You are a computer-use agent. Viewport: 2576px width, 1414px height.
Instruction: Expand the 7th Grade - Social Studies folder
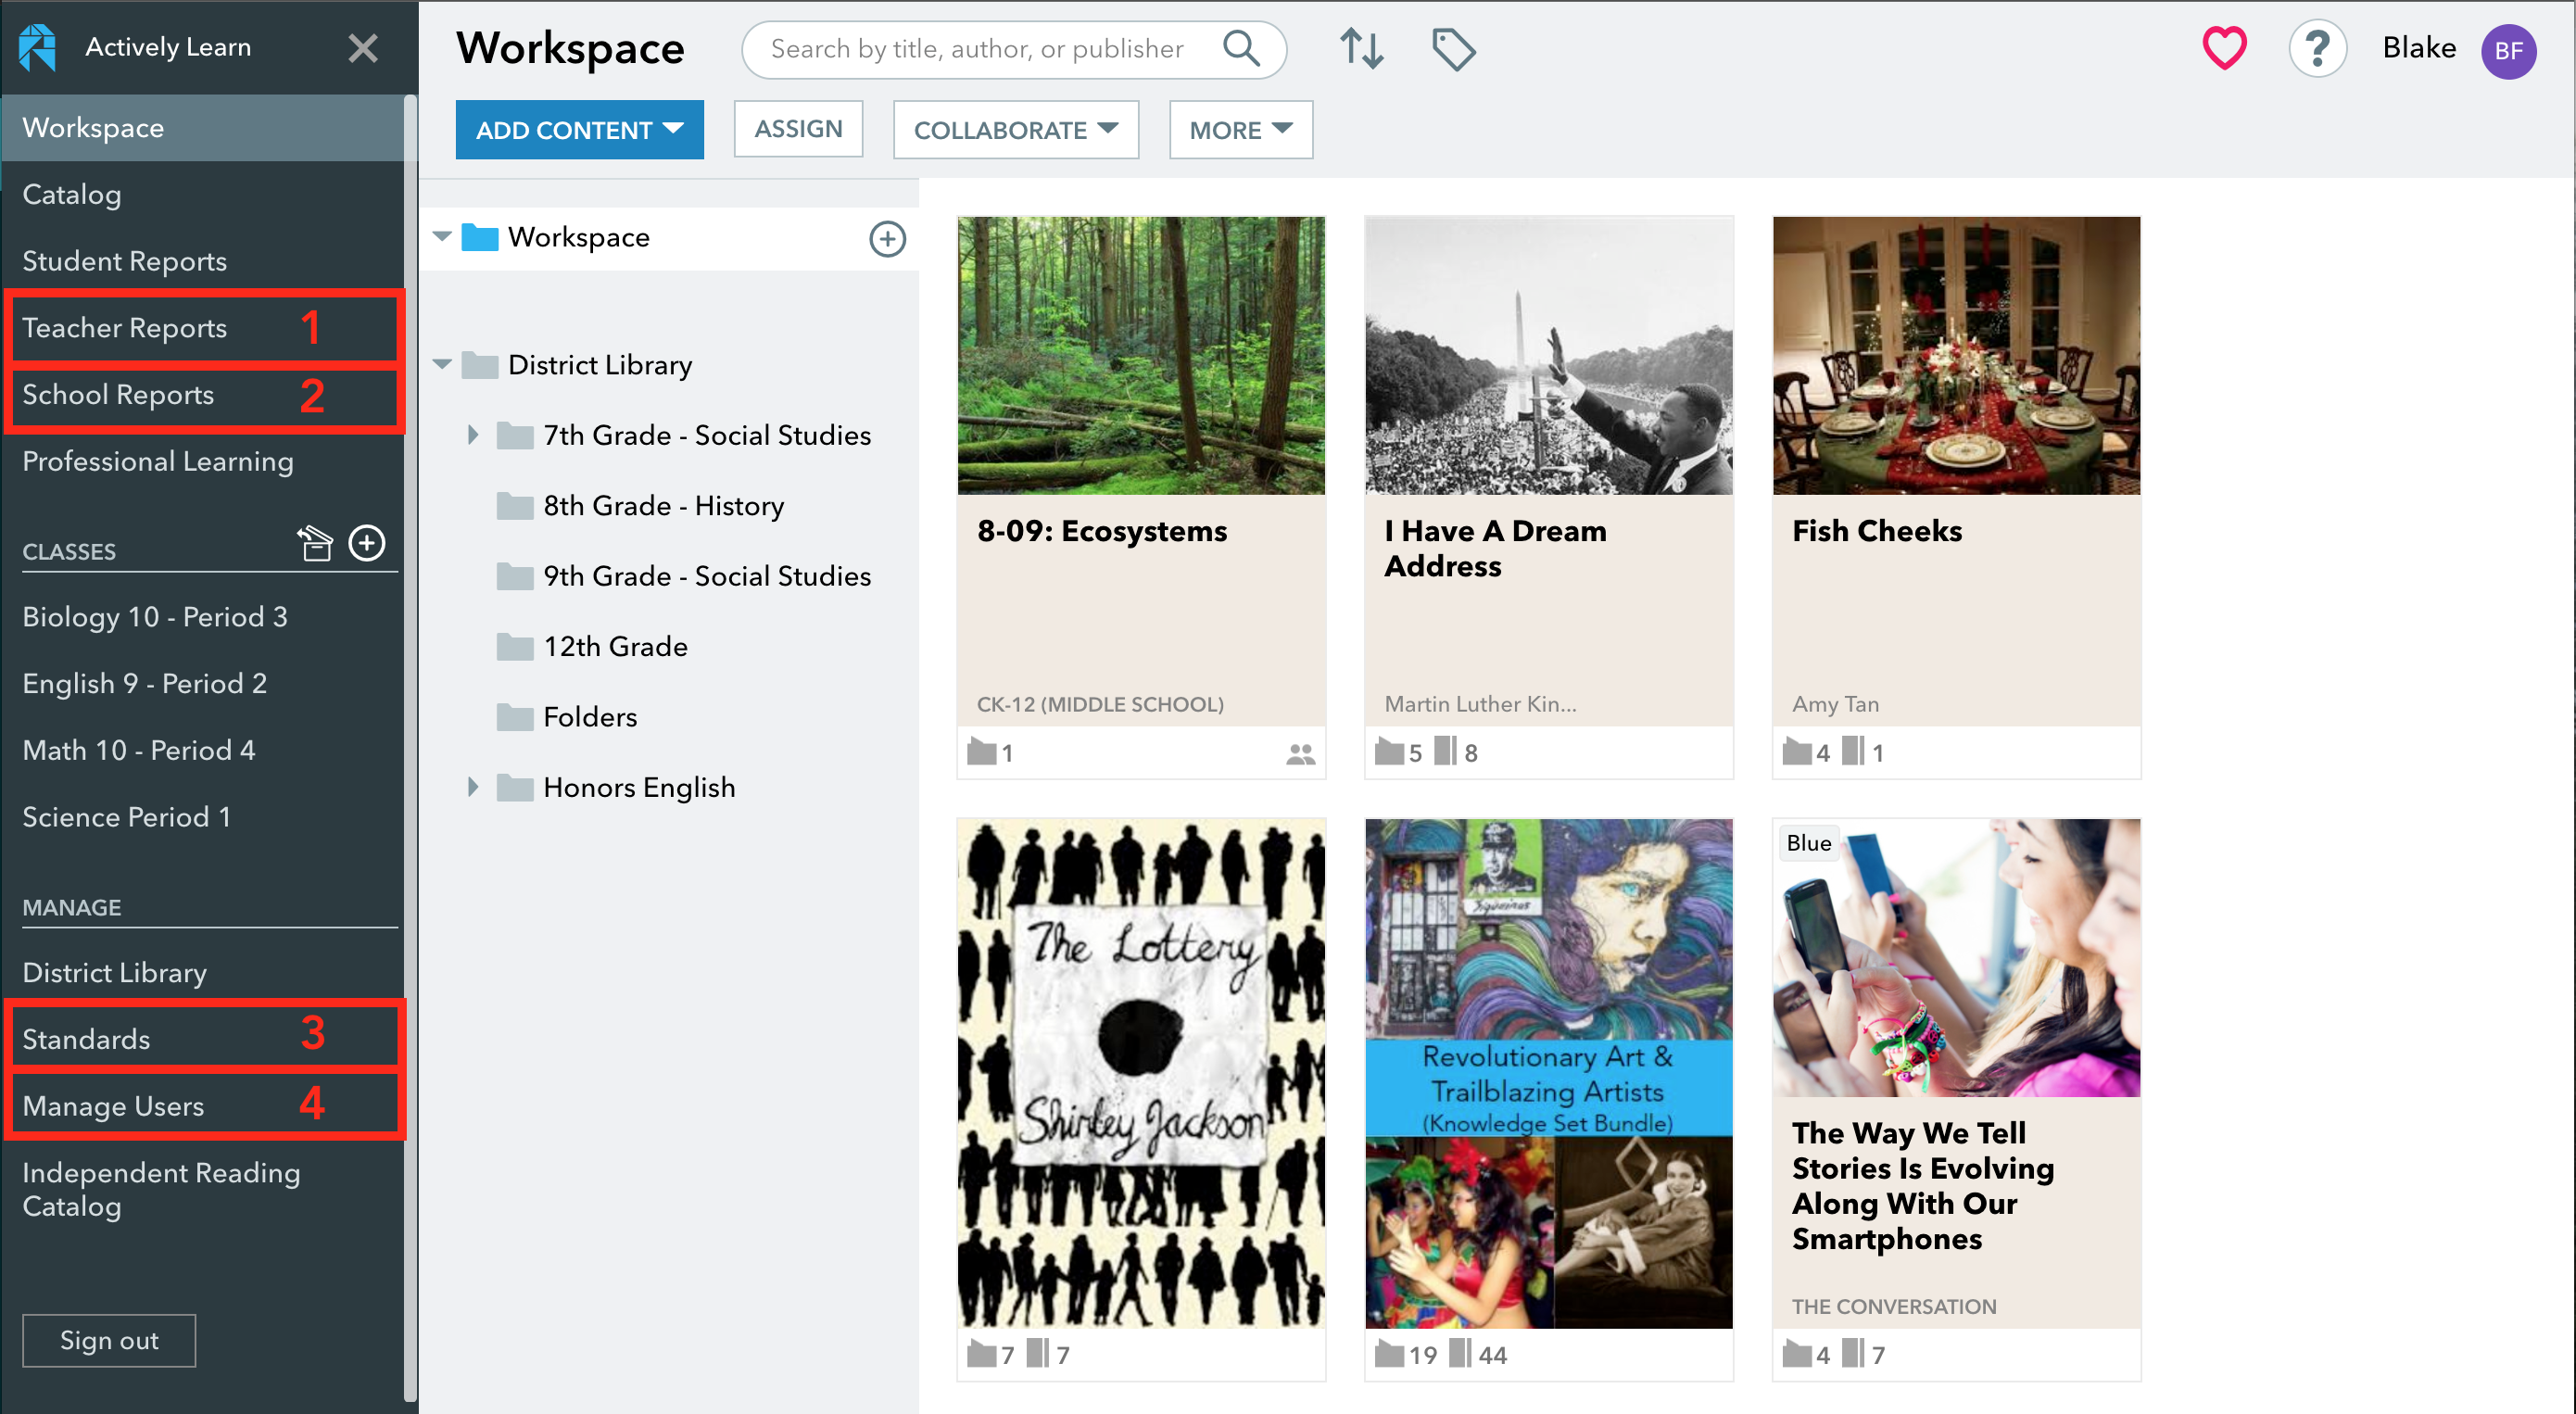(x=474, y=434)
